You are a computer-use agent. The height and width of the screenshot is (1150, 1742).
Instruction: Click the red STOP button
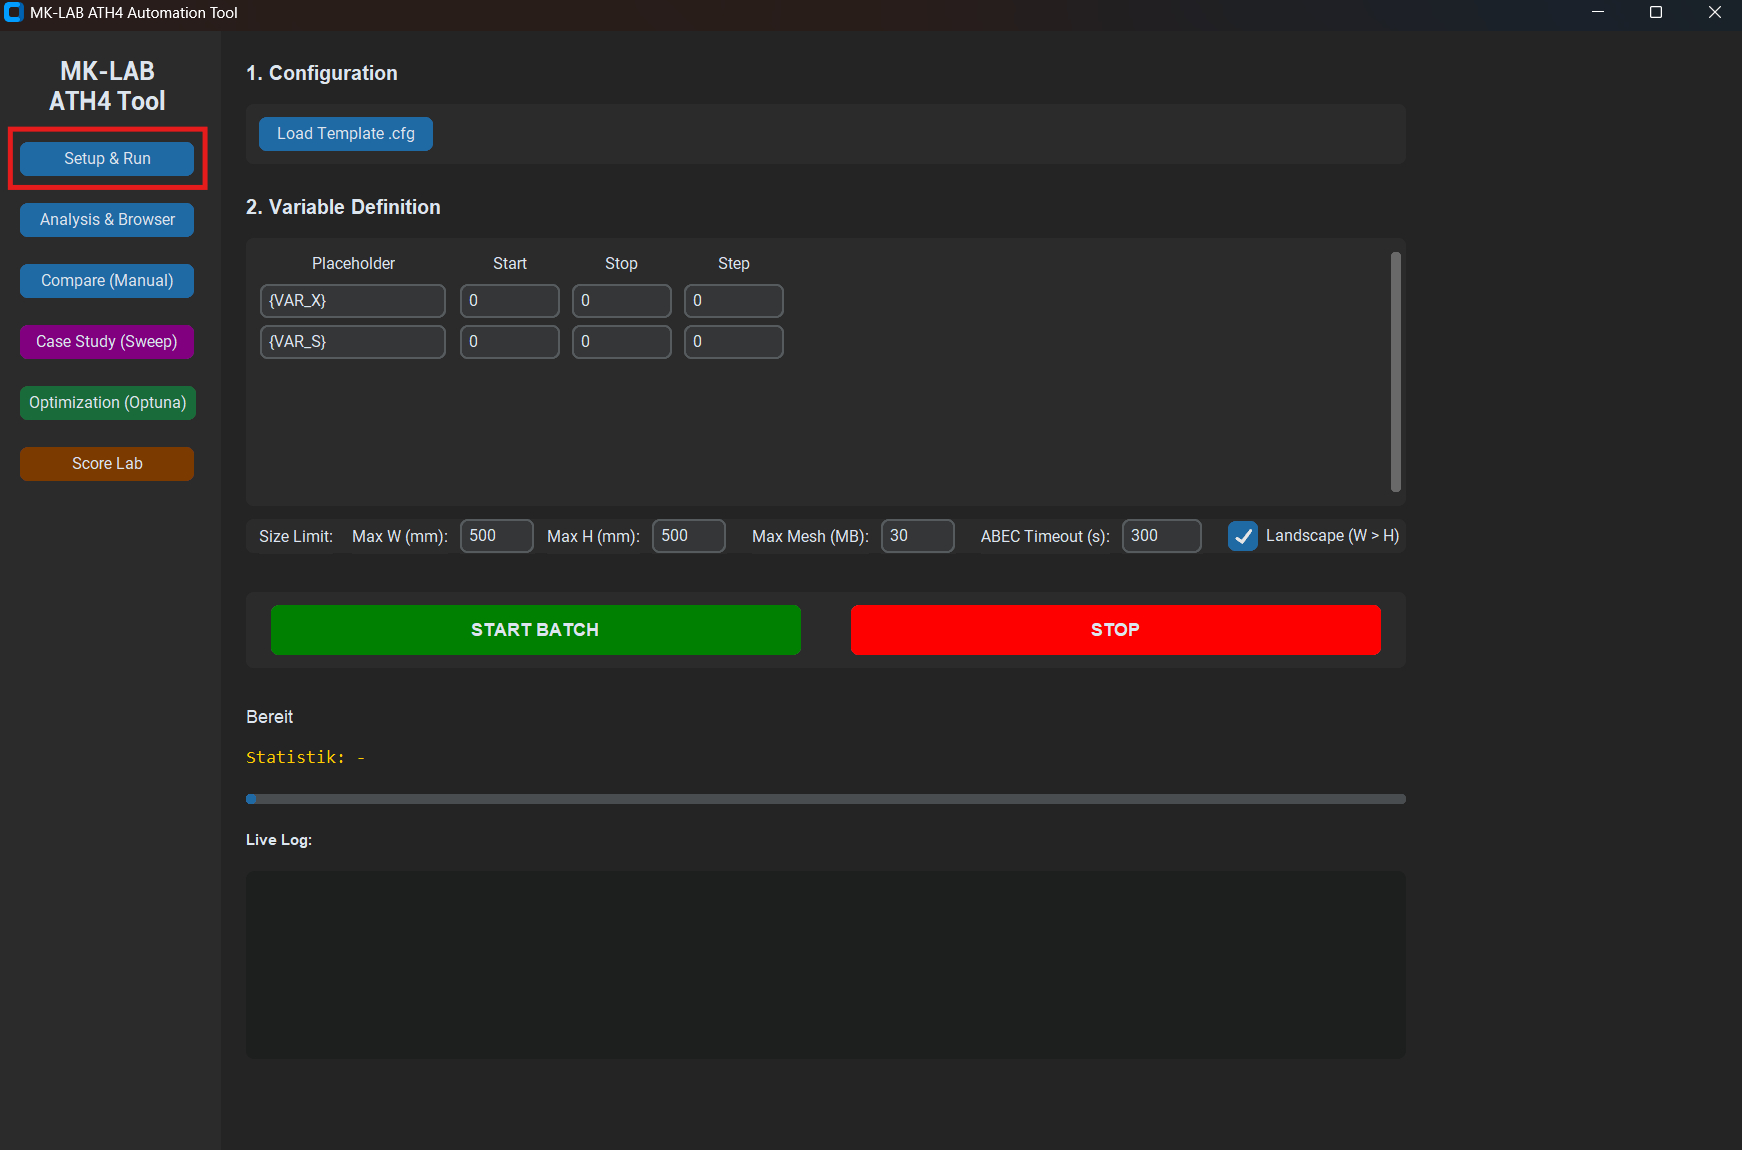1116,630
